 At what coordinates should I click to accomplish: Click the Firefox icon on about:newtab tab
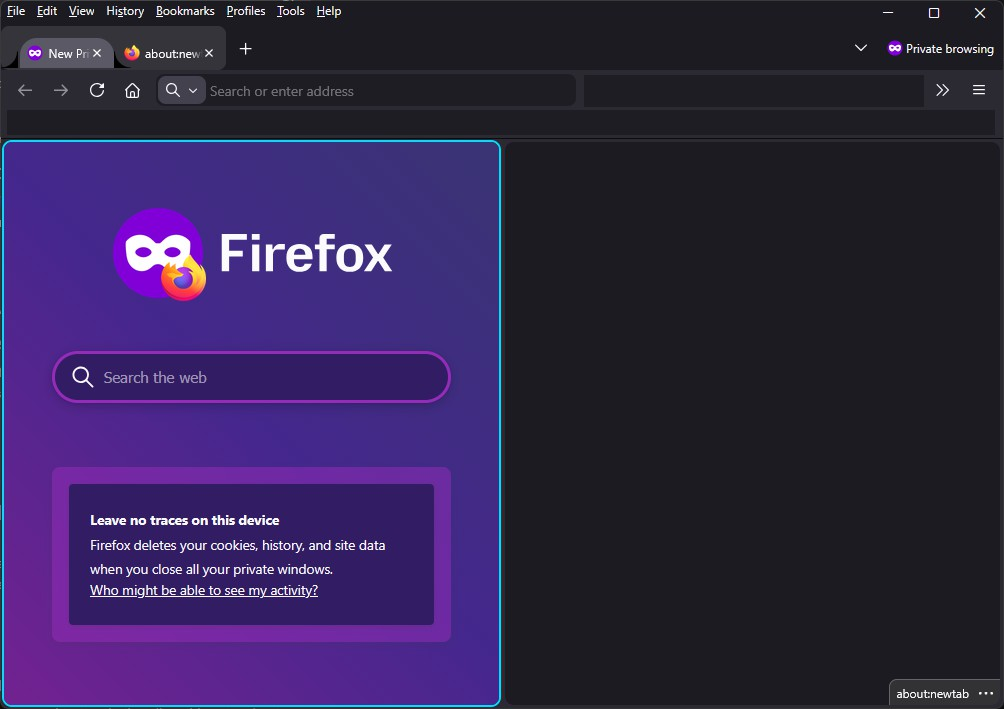132,53
